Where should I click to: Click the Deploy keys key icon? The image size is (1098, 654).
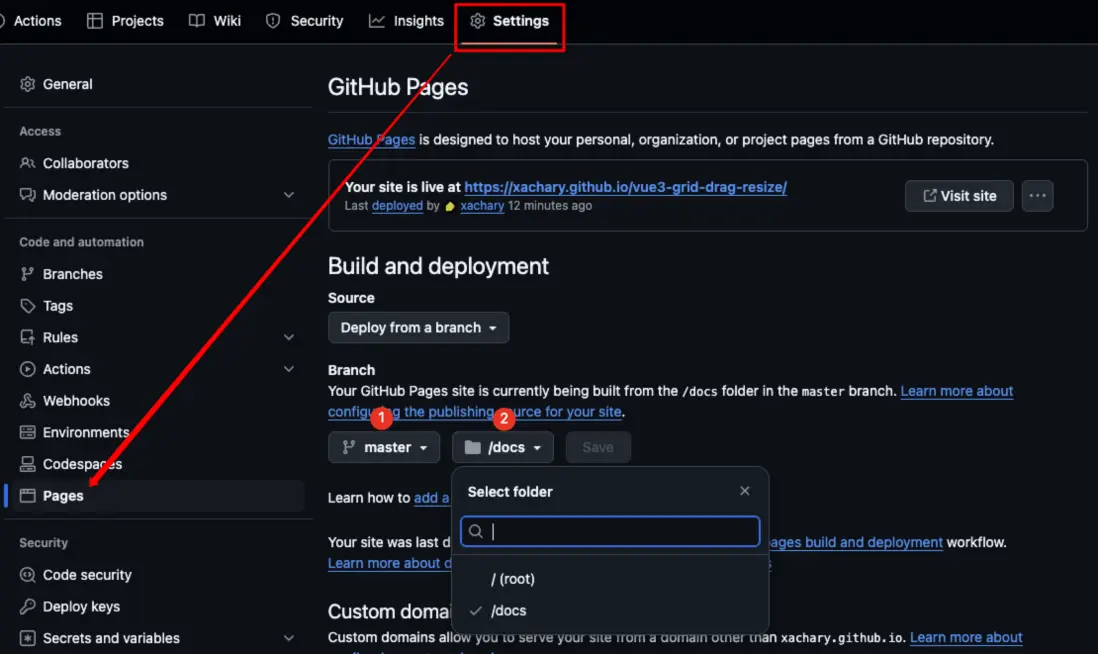(28, 607)
